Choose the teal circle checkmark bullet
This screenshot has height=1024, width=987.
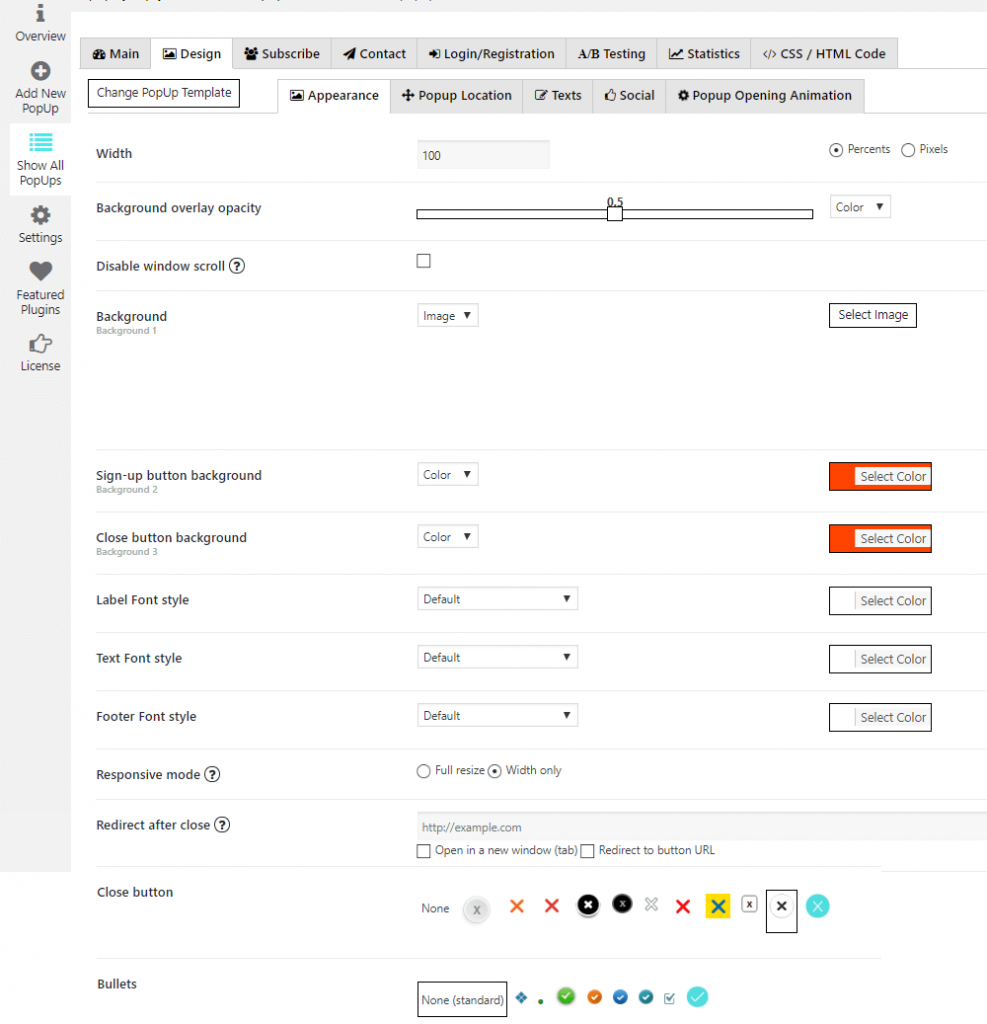[x=697, y=997]
